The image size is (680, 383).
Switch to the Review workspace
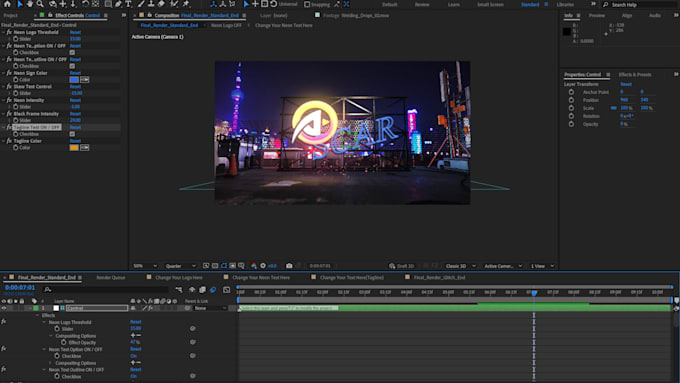[422, 4]
